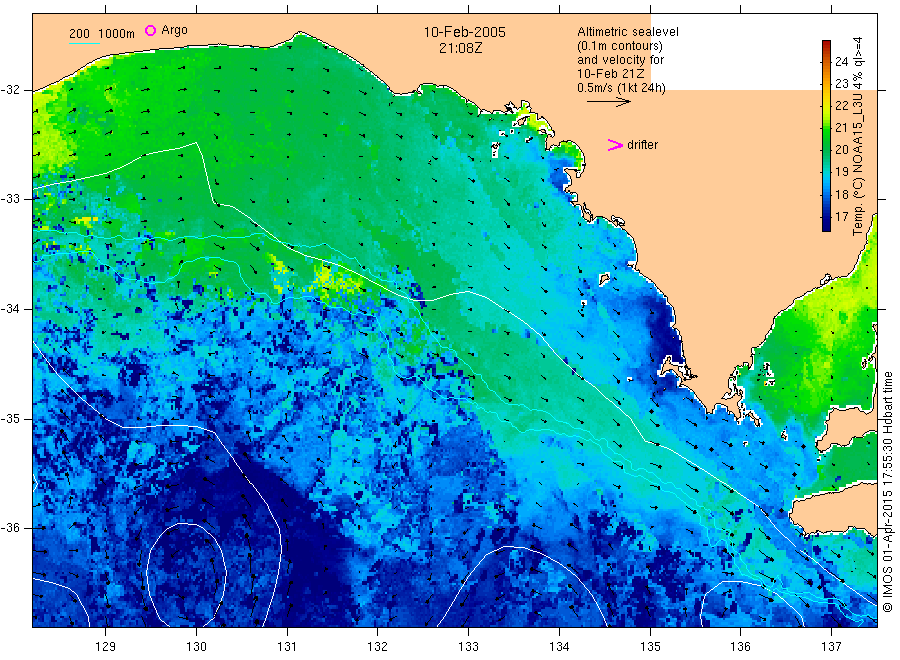Click longitude label 134

[559, 647]
